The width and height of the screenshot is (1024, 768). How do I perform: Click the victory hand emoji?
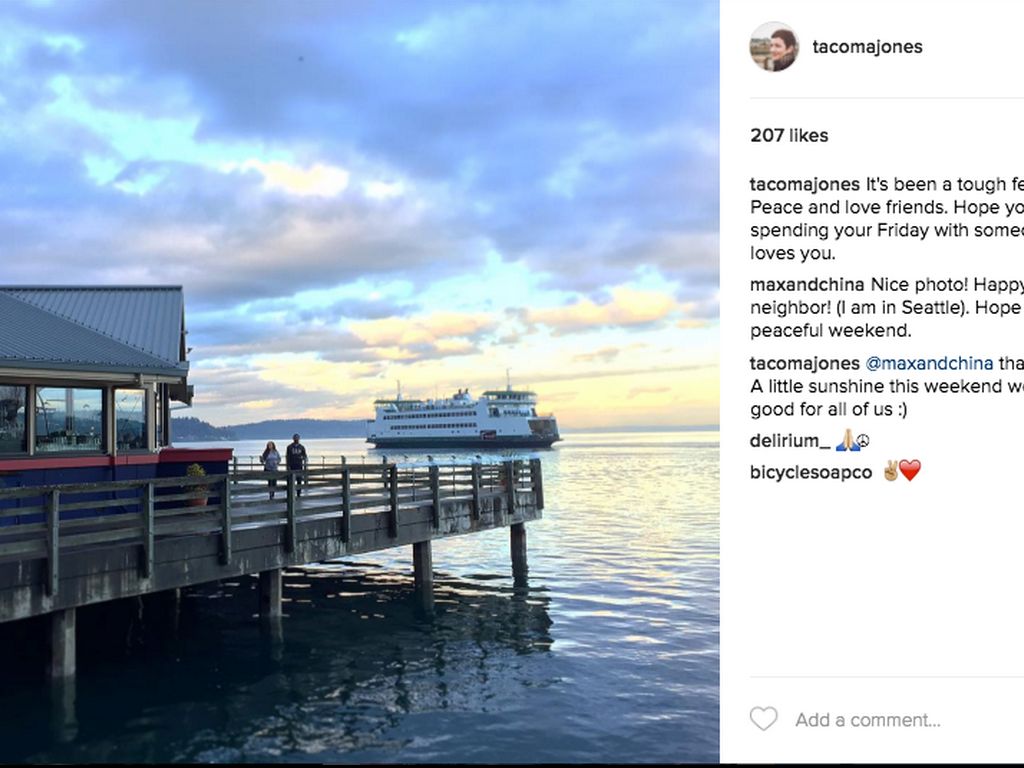889,471
